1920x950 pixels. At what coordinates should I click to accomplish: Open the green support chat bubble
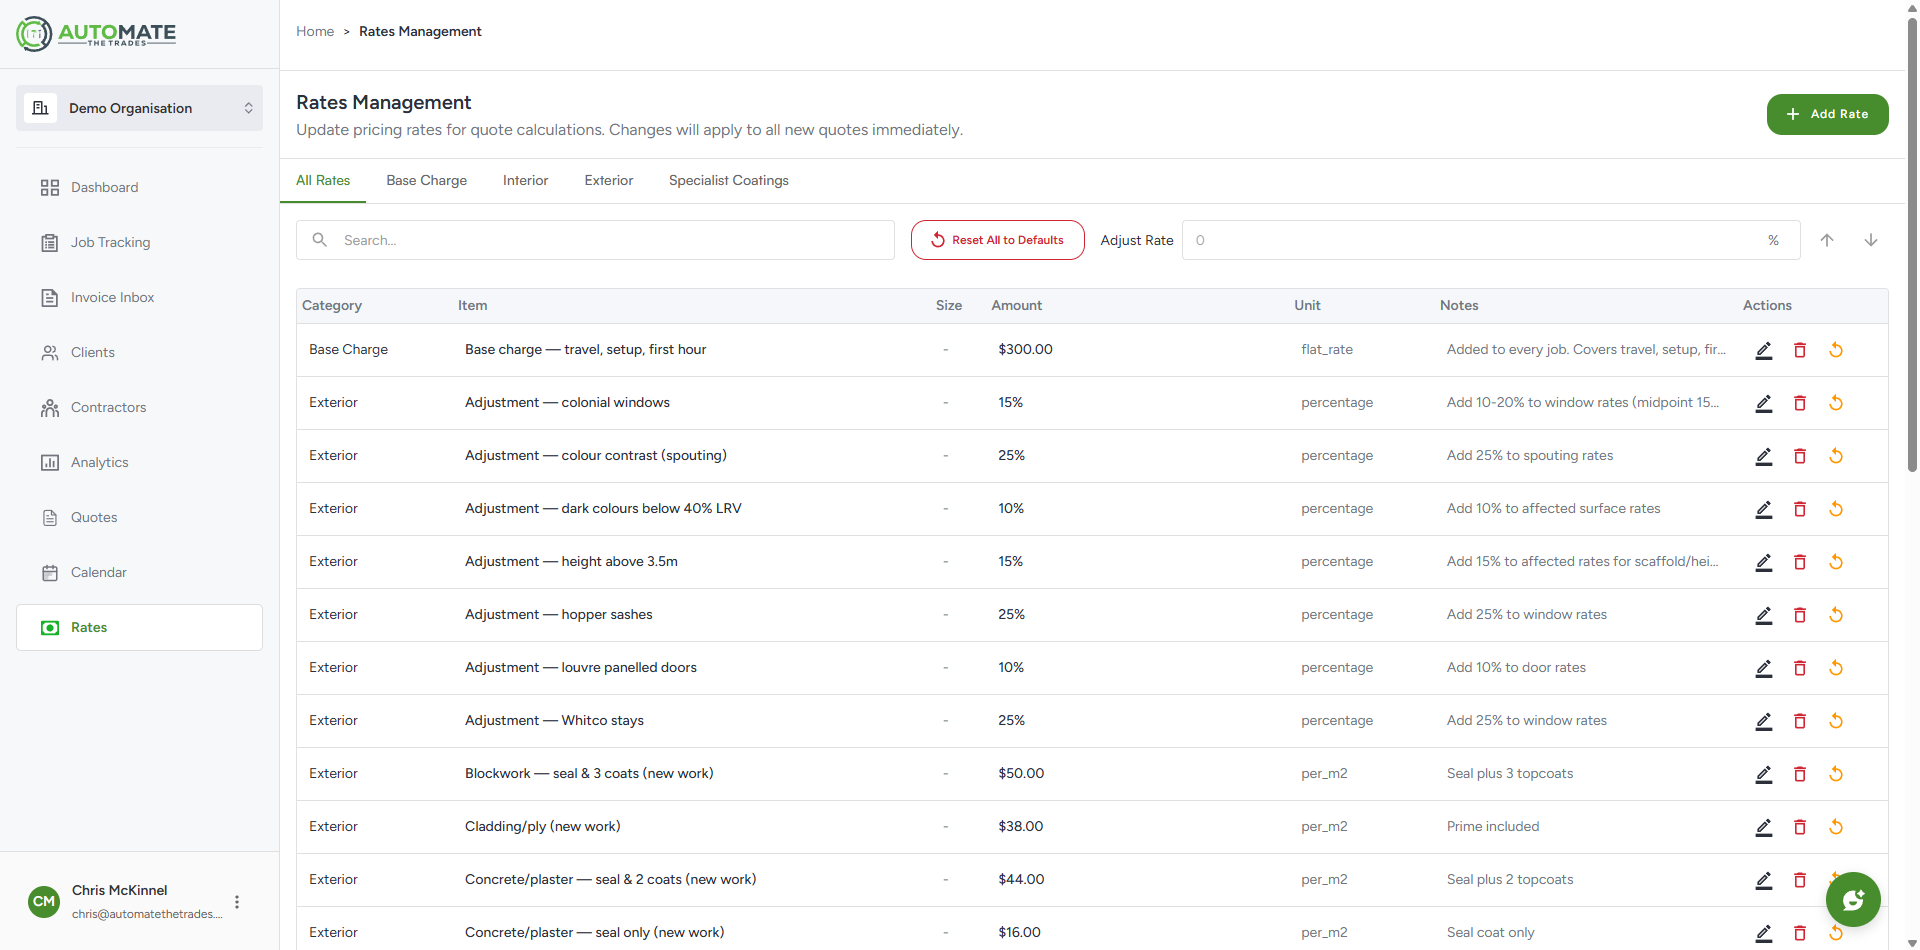coord(1853,899)
